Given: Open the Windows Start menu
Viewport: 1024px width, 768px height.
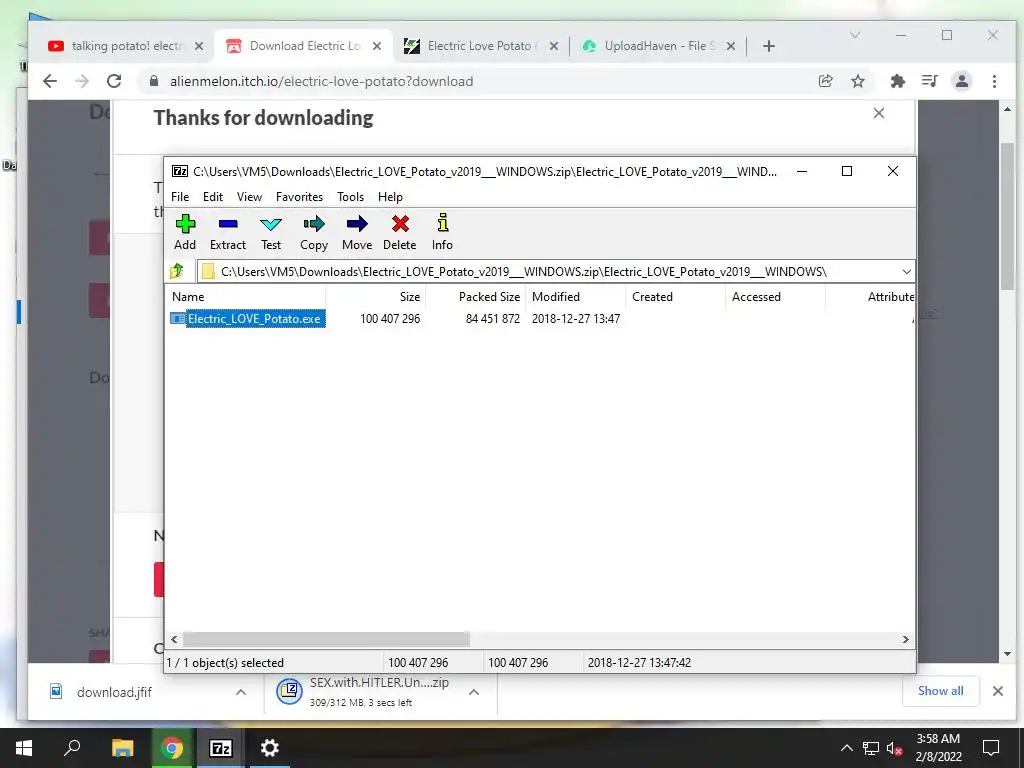Looking at the screenshot, I should click(x=24, y=748).
